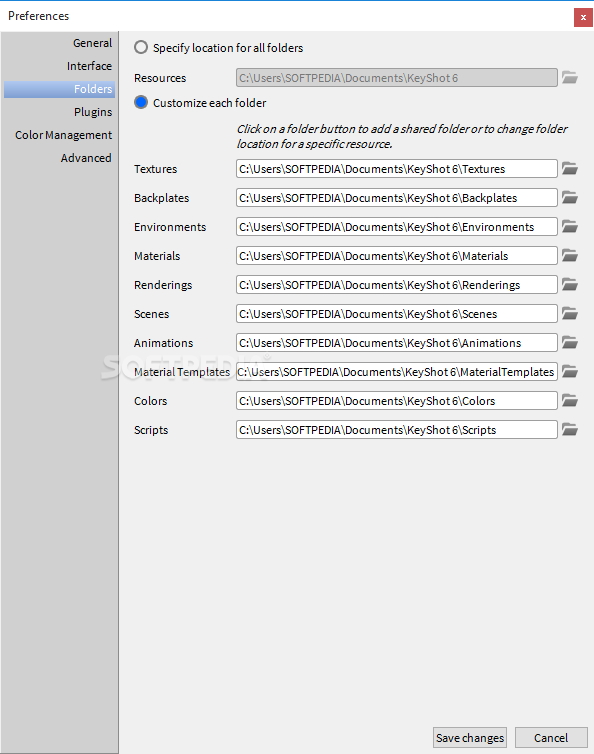This screenshot has width=594, height=754.
Task: Browse for Backplates folder location
Action: point(569,198)
